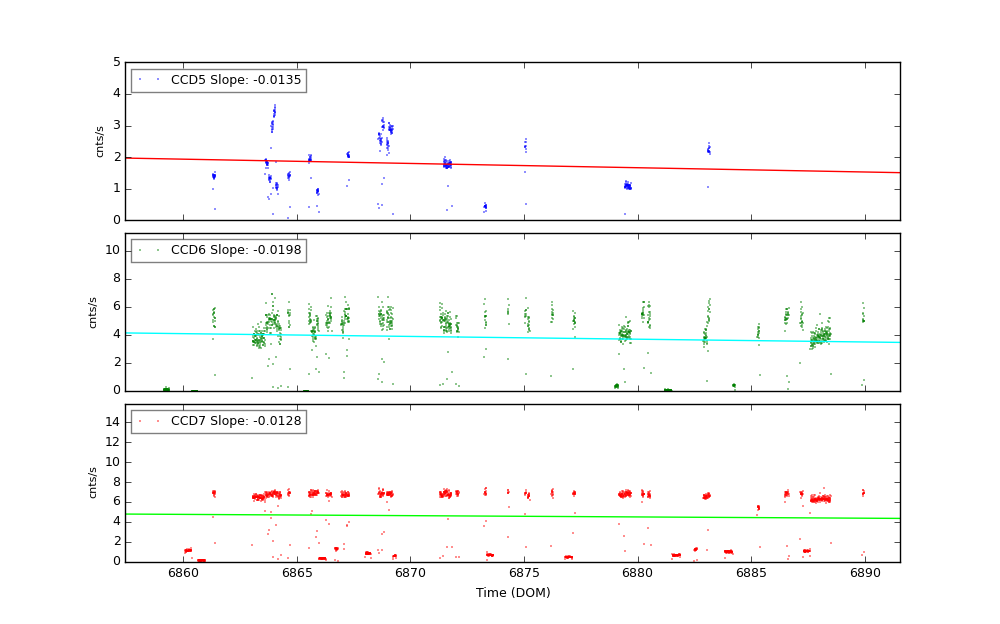Click the 6875 x-axis tick label

click(x=524, y=573)
